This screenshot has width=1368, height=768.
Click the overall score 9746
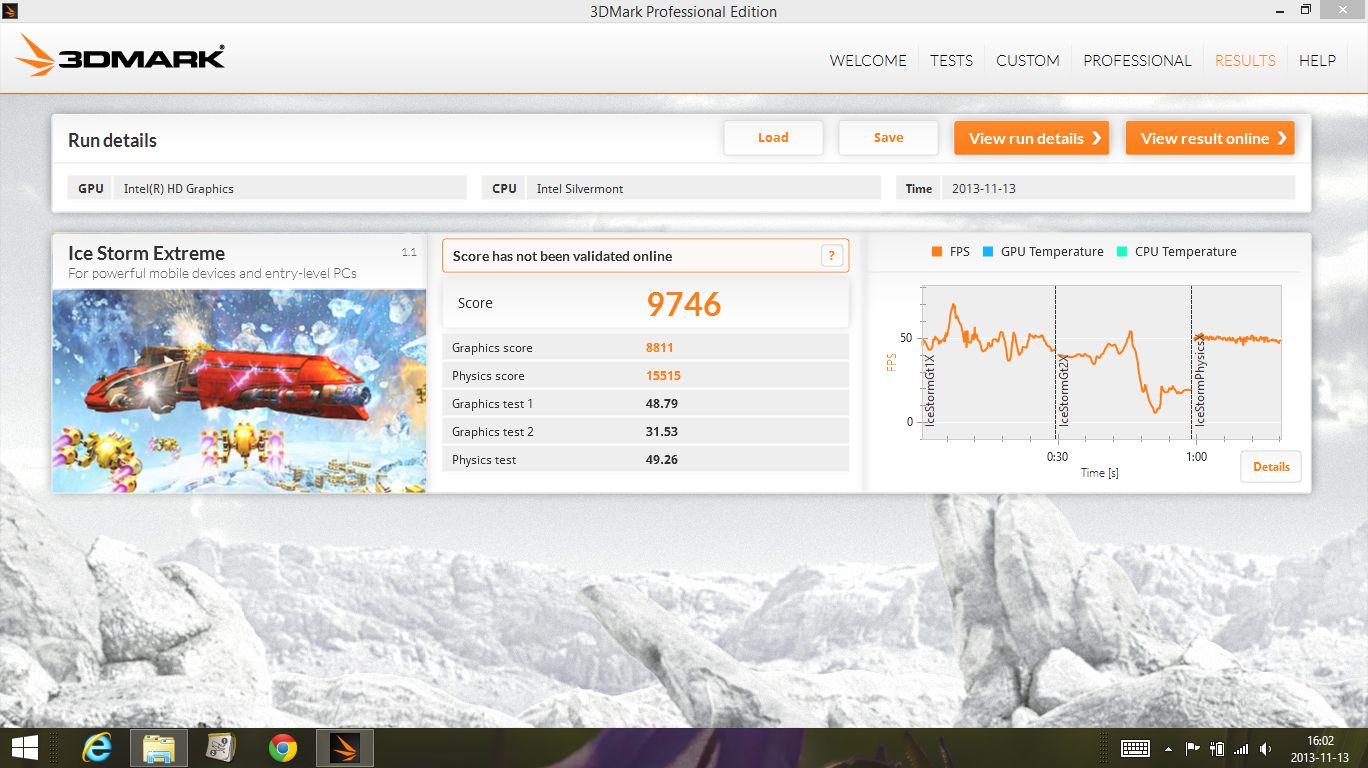click(x=684, y=304)
